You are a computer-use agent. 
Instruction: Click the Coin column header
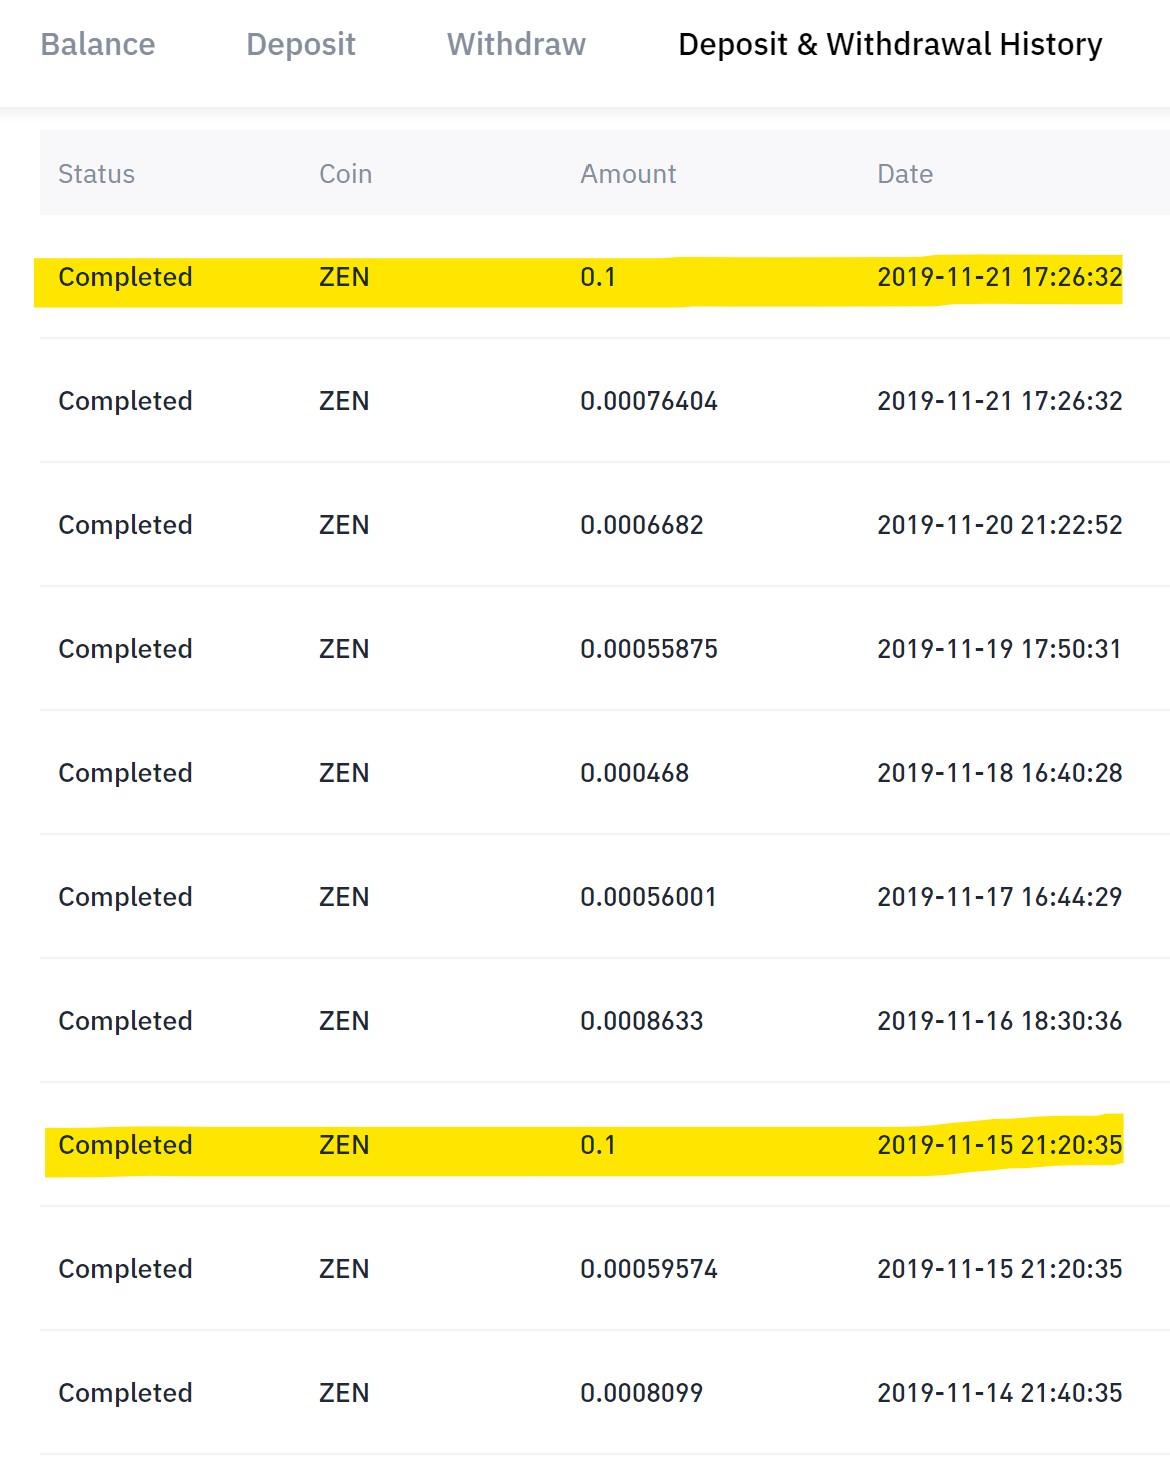[345, 174]
